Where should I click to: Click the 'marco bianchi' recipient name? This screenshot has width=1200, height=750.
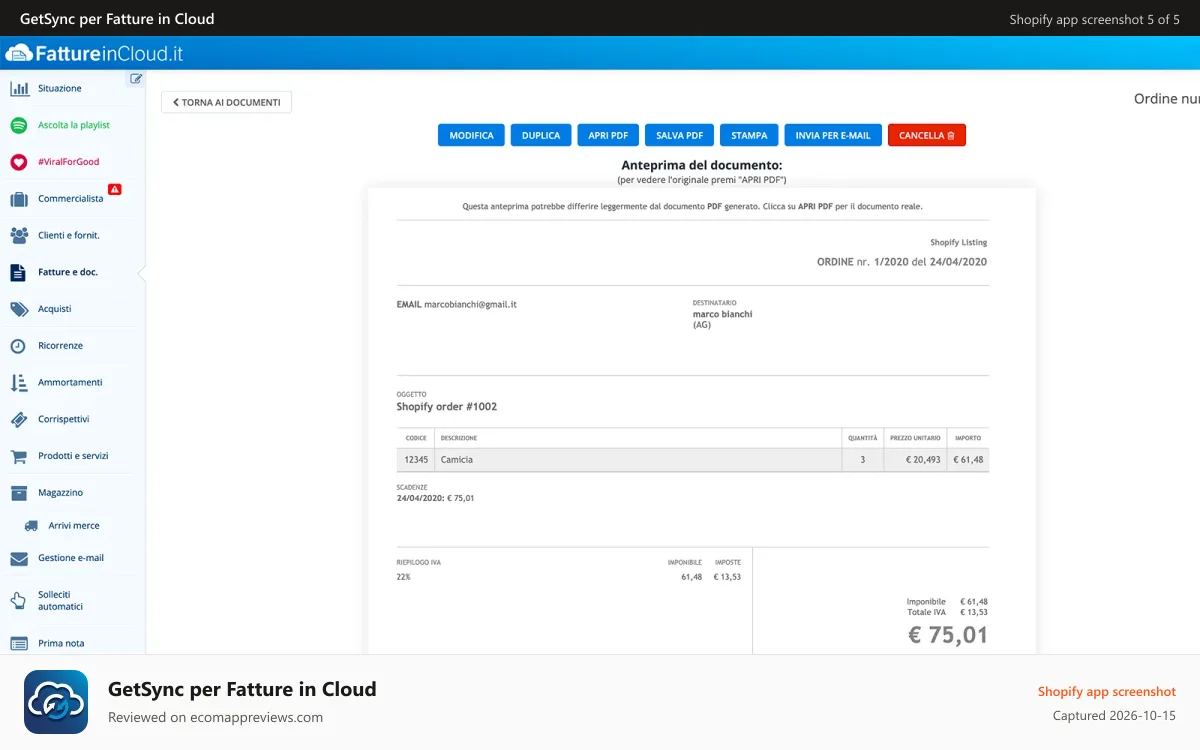pyautogui.click(x=723, y=314)
